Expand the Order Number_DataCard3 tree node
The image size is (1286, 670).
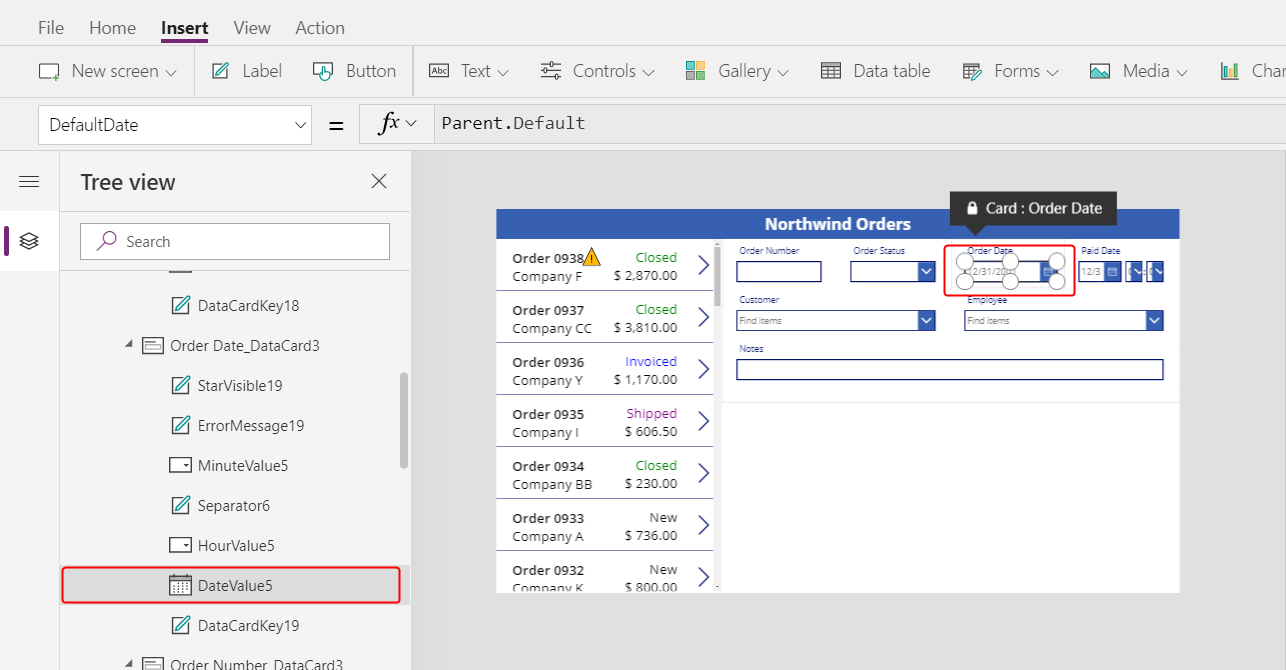click(128, 662)
